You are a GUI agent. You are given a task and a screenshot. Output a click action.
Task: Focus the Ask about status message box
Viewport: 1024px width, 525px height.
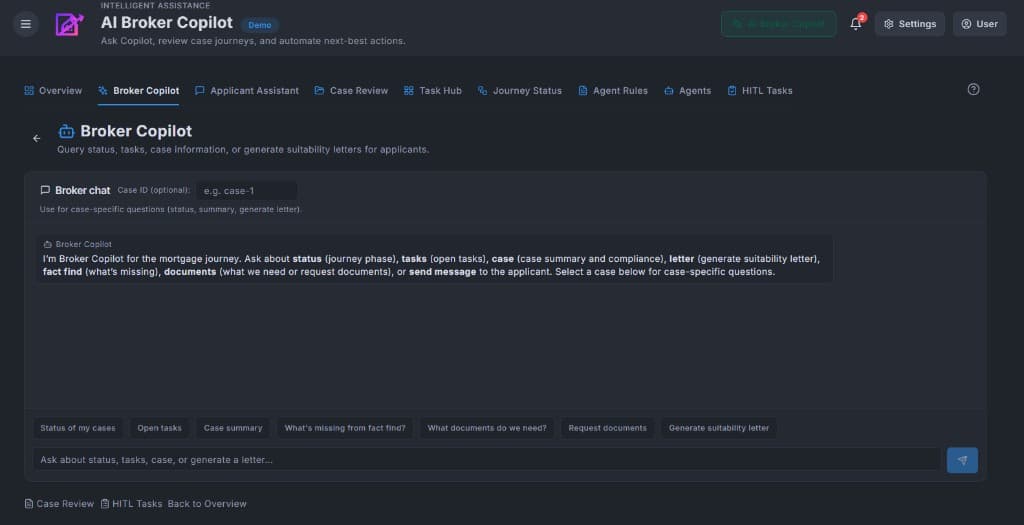pos(487,460)
